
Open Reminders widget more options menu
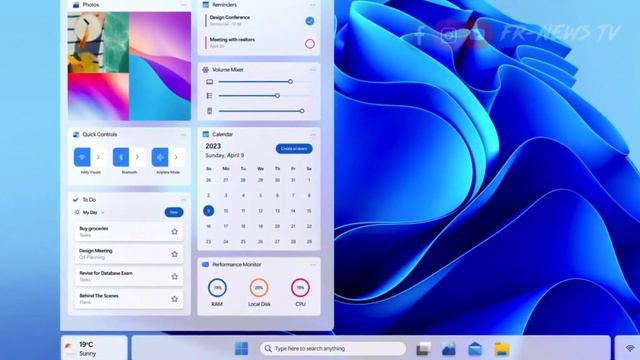(x=313, y=5)
